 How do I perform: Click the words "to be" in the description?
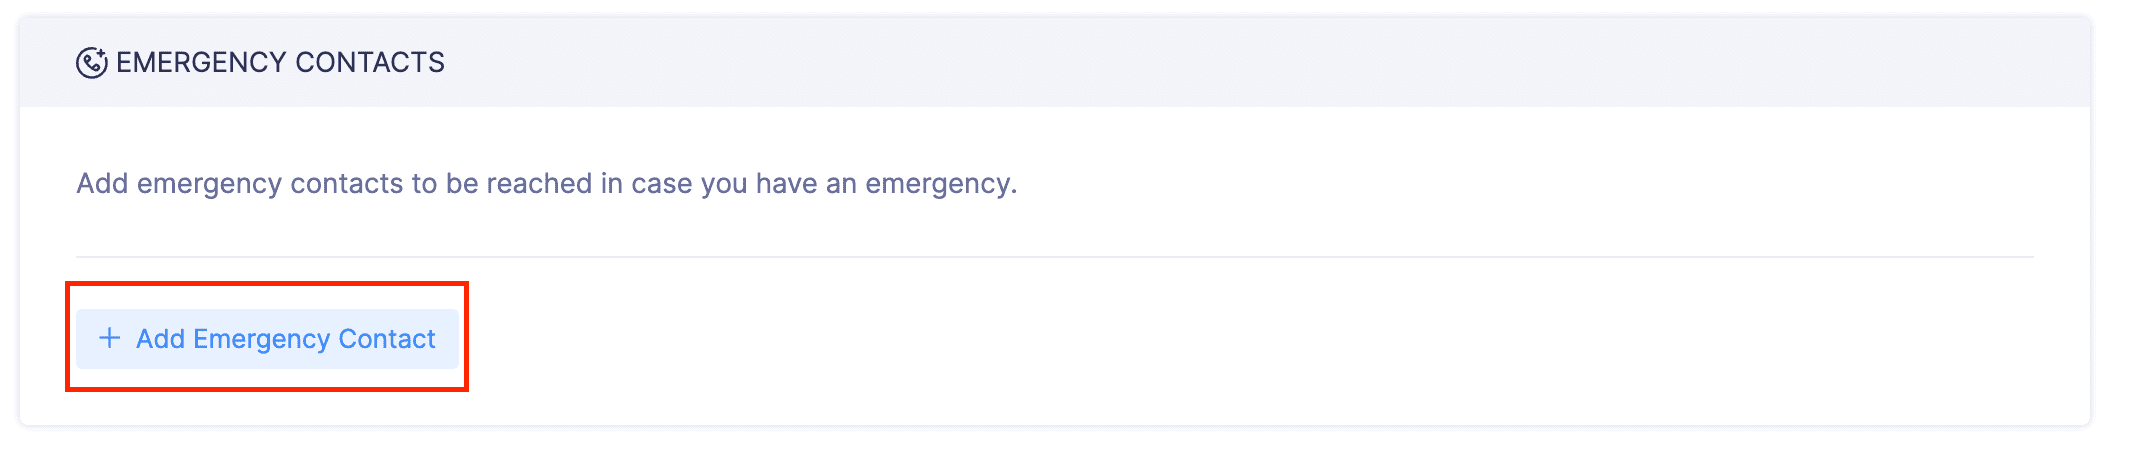click(x=445, y=184)
